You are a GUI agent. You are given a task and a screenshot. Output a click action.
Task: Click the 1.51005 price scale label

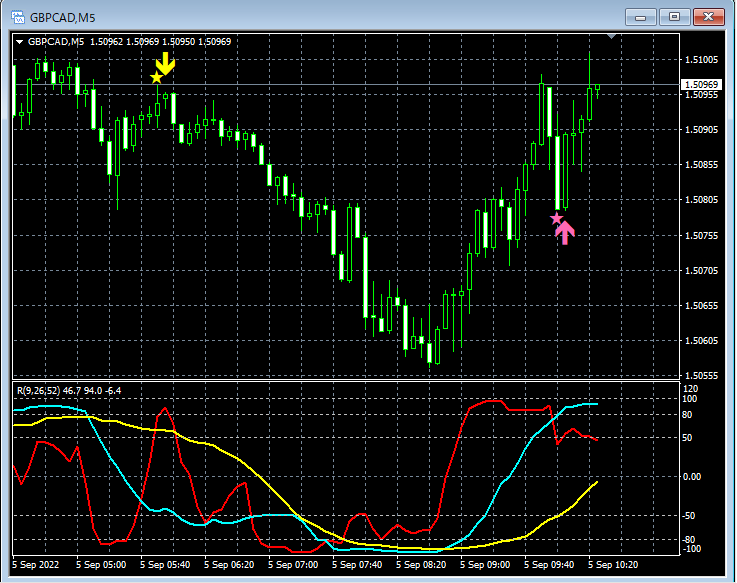tap(701, 59)
